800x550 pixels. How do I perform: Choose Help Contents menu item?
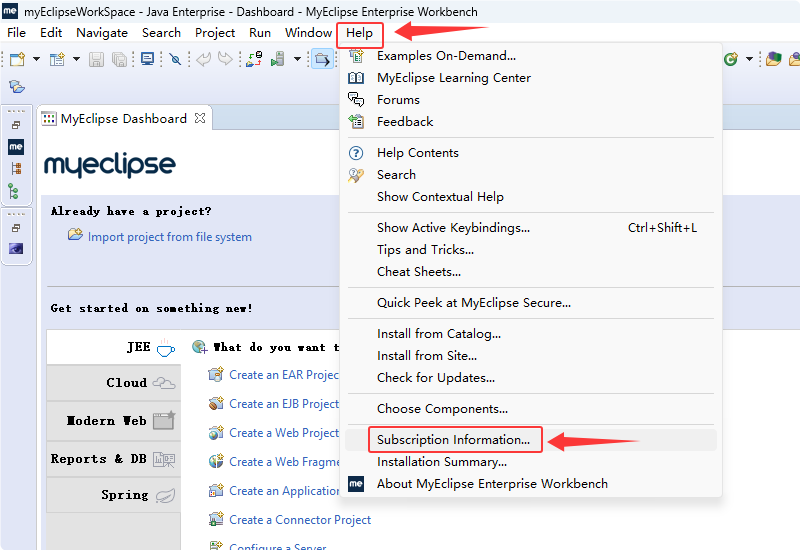coord(531,153)
